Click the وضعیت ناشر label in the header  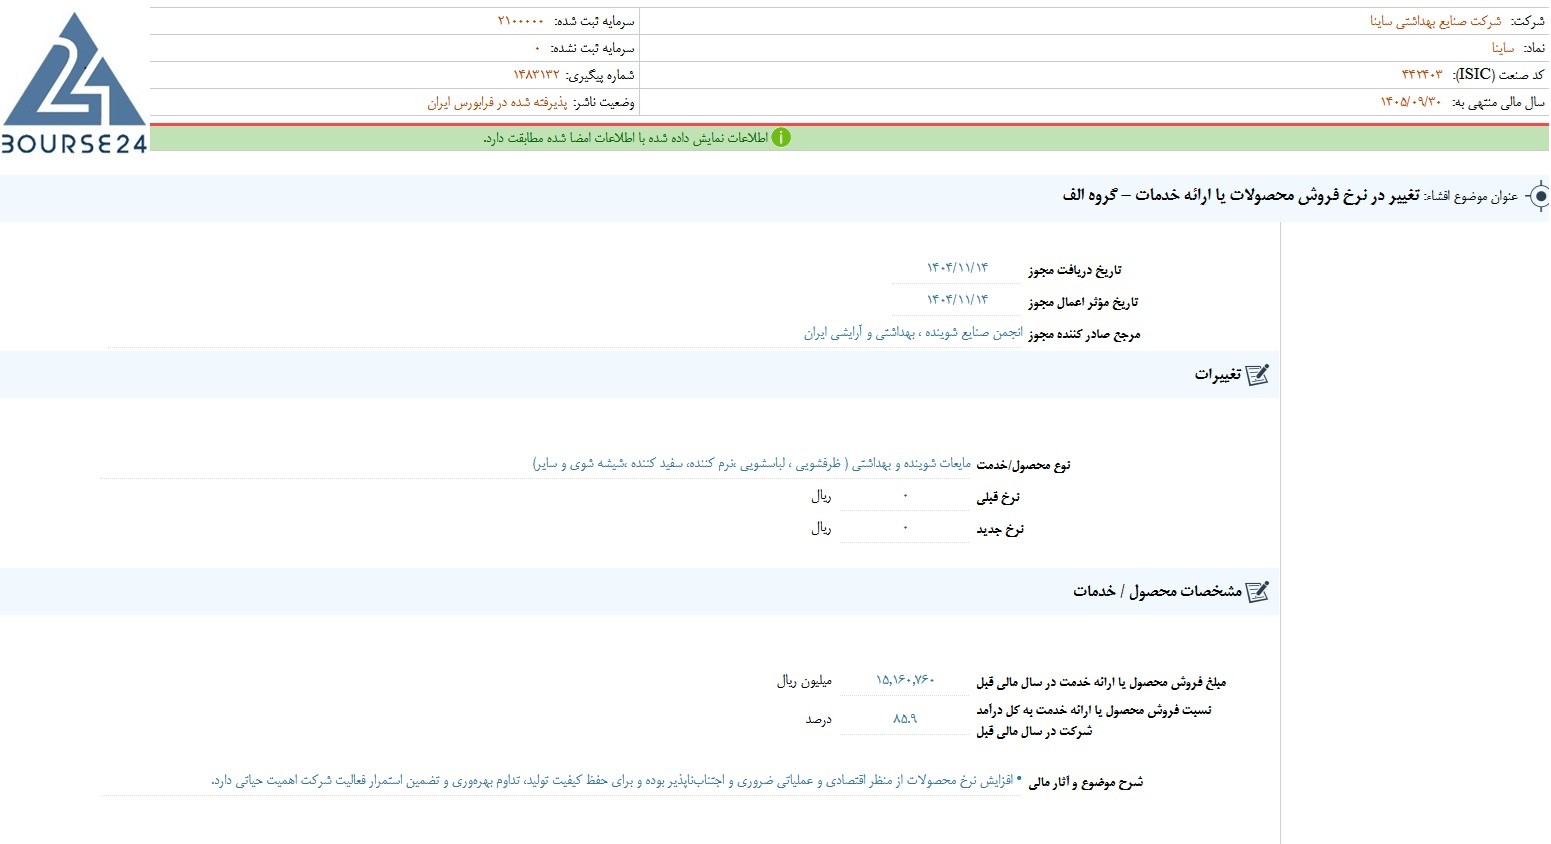[604, 102]
